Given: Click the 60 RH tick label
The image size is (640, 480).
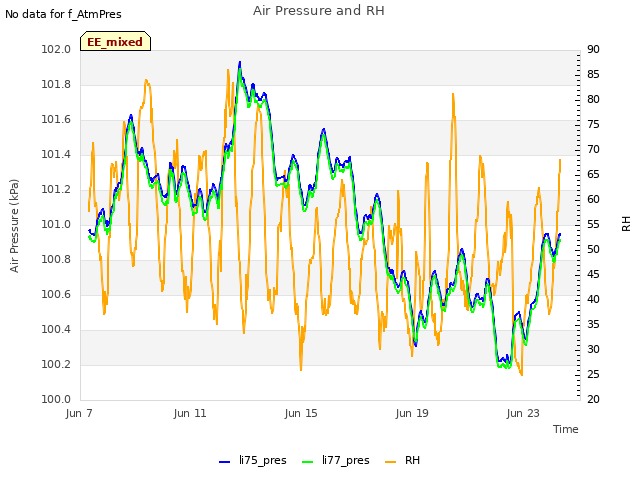Looking at the screenshot, I should click(593, 199).
